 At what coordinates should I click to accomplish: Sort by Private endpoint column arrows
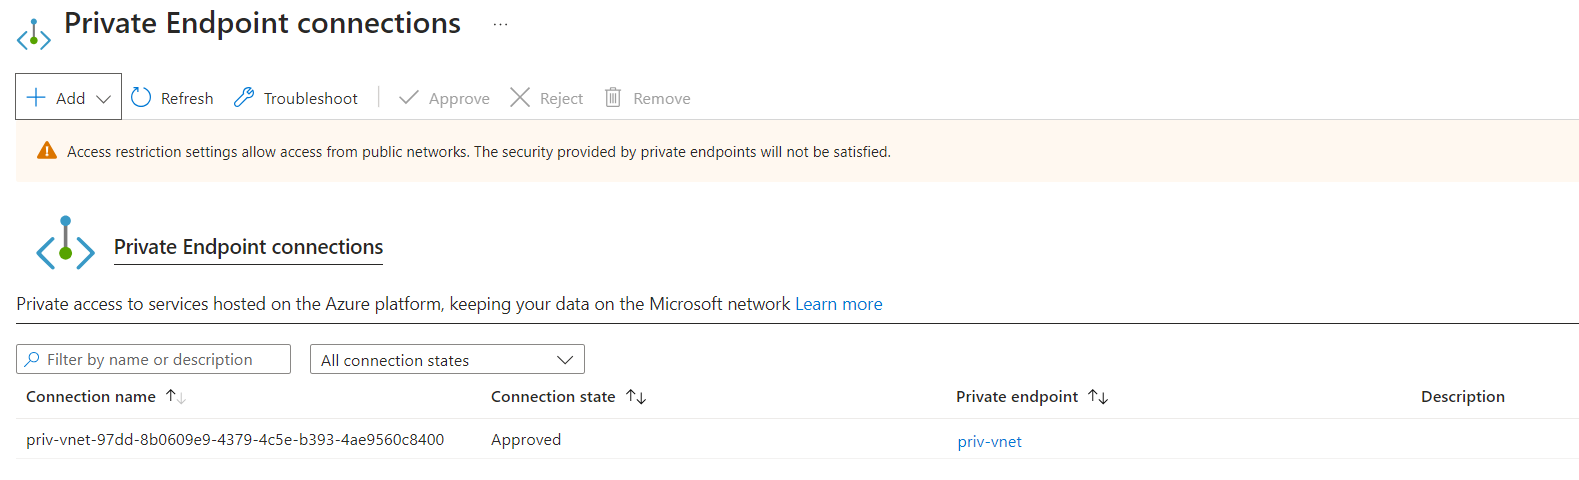[1098, 397]
